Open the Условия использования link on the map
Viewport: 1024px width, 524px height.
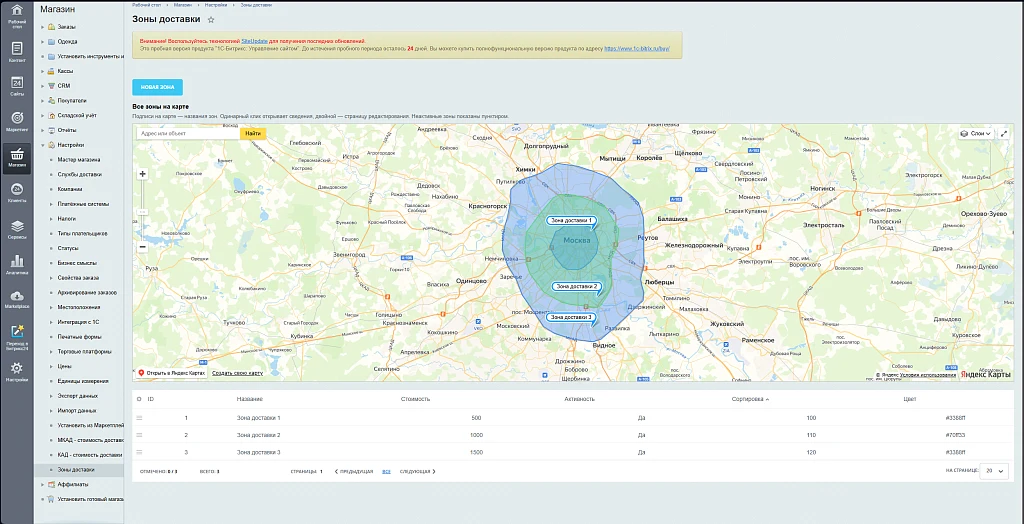coord(928,375)
